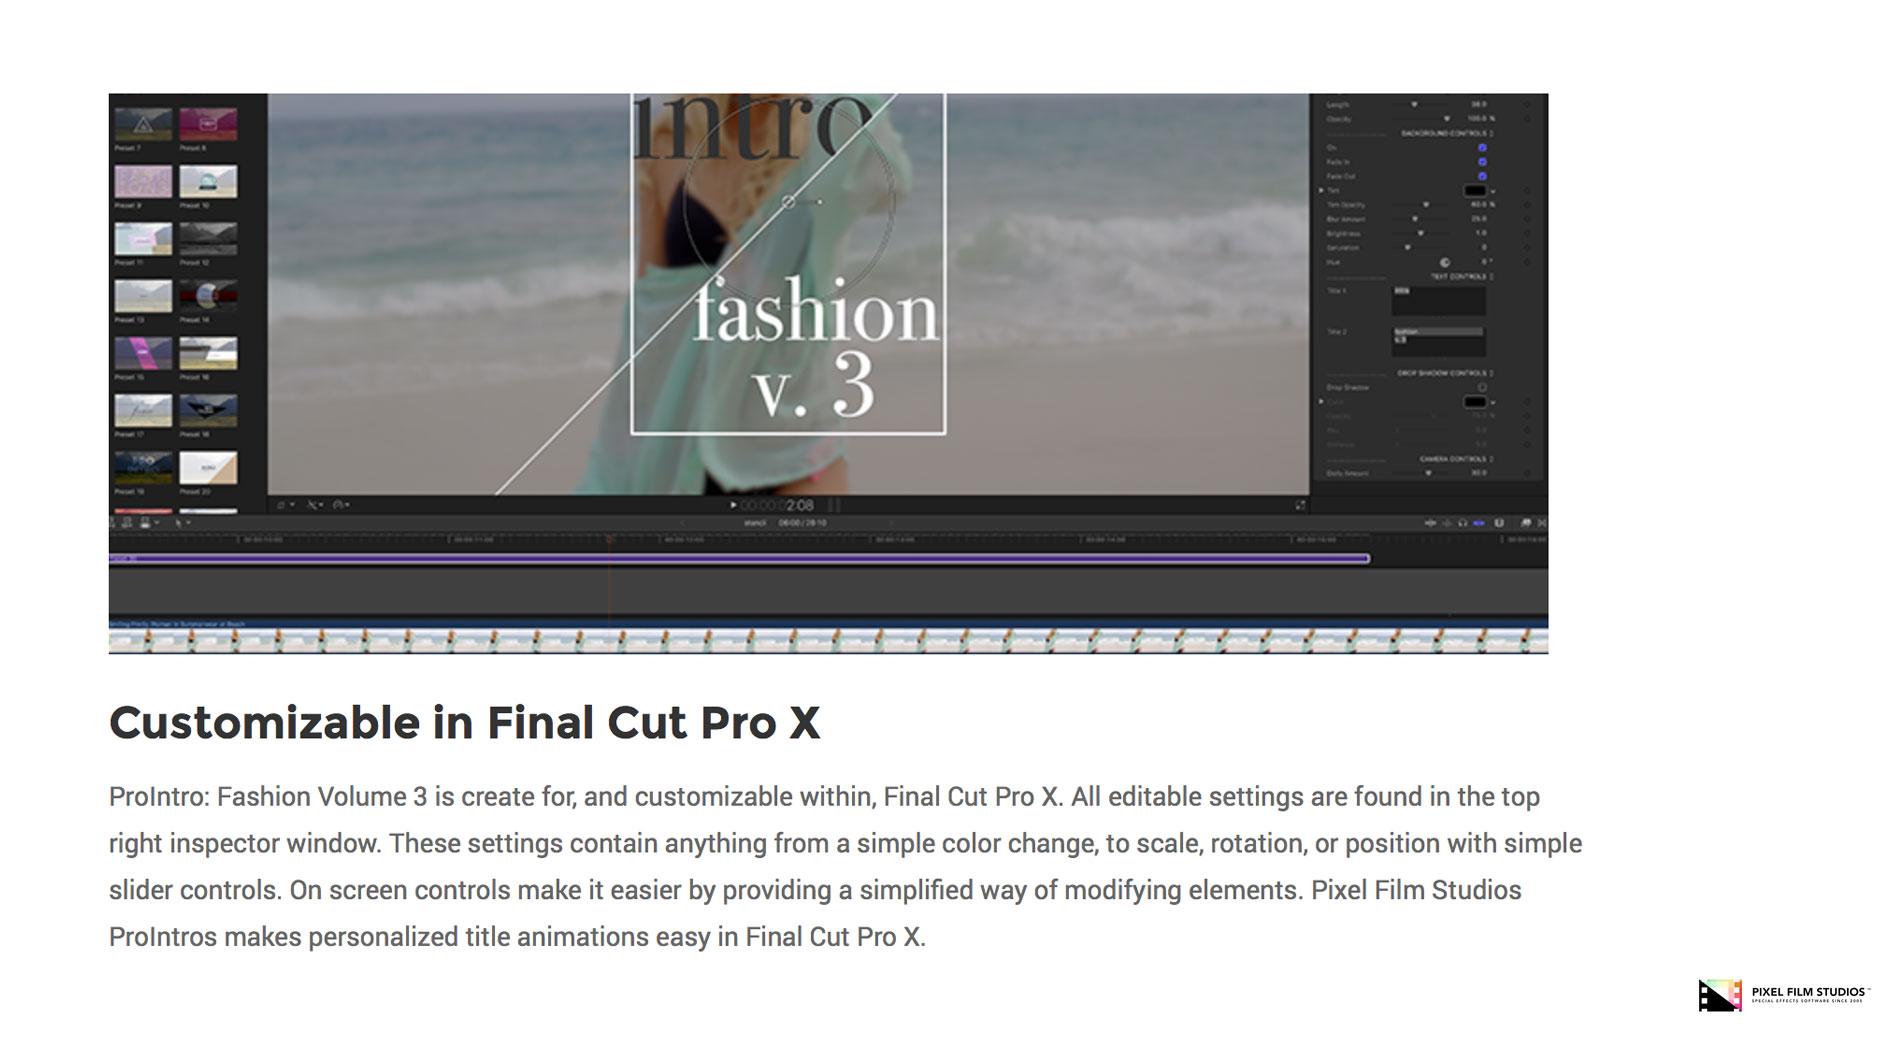This screenshot has height=1060, width=1904.
Task: Click the Saturation slider handle
Action: tap(1408, 247)
